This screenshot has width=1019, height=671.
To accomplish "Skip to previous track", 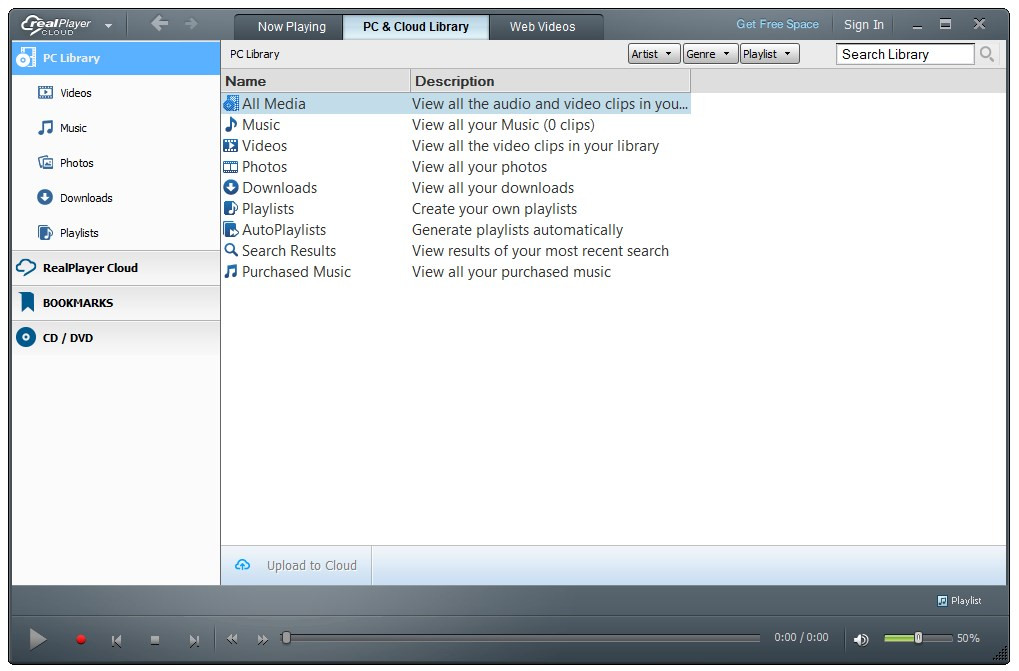I will pos(116,640).
